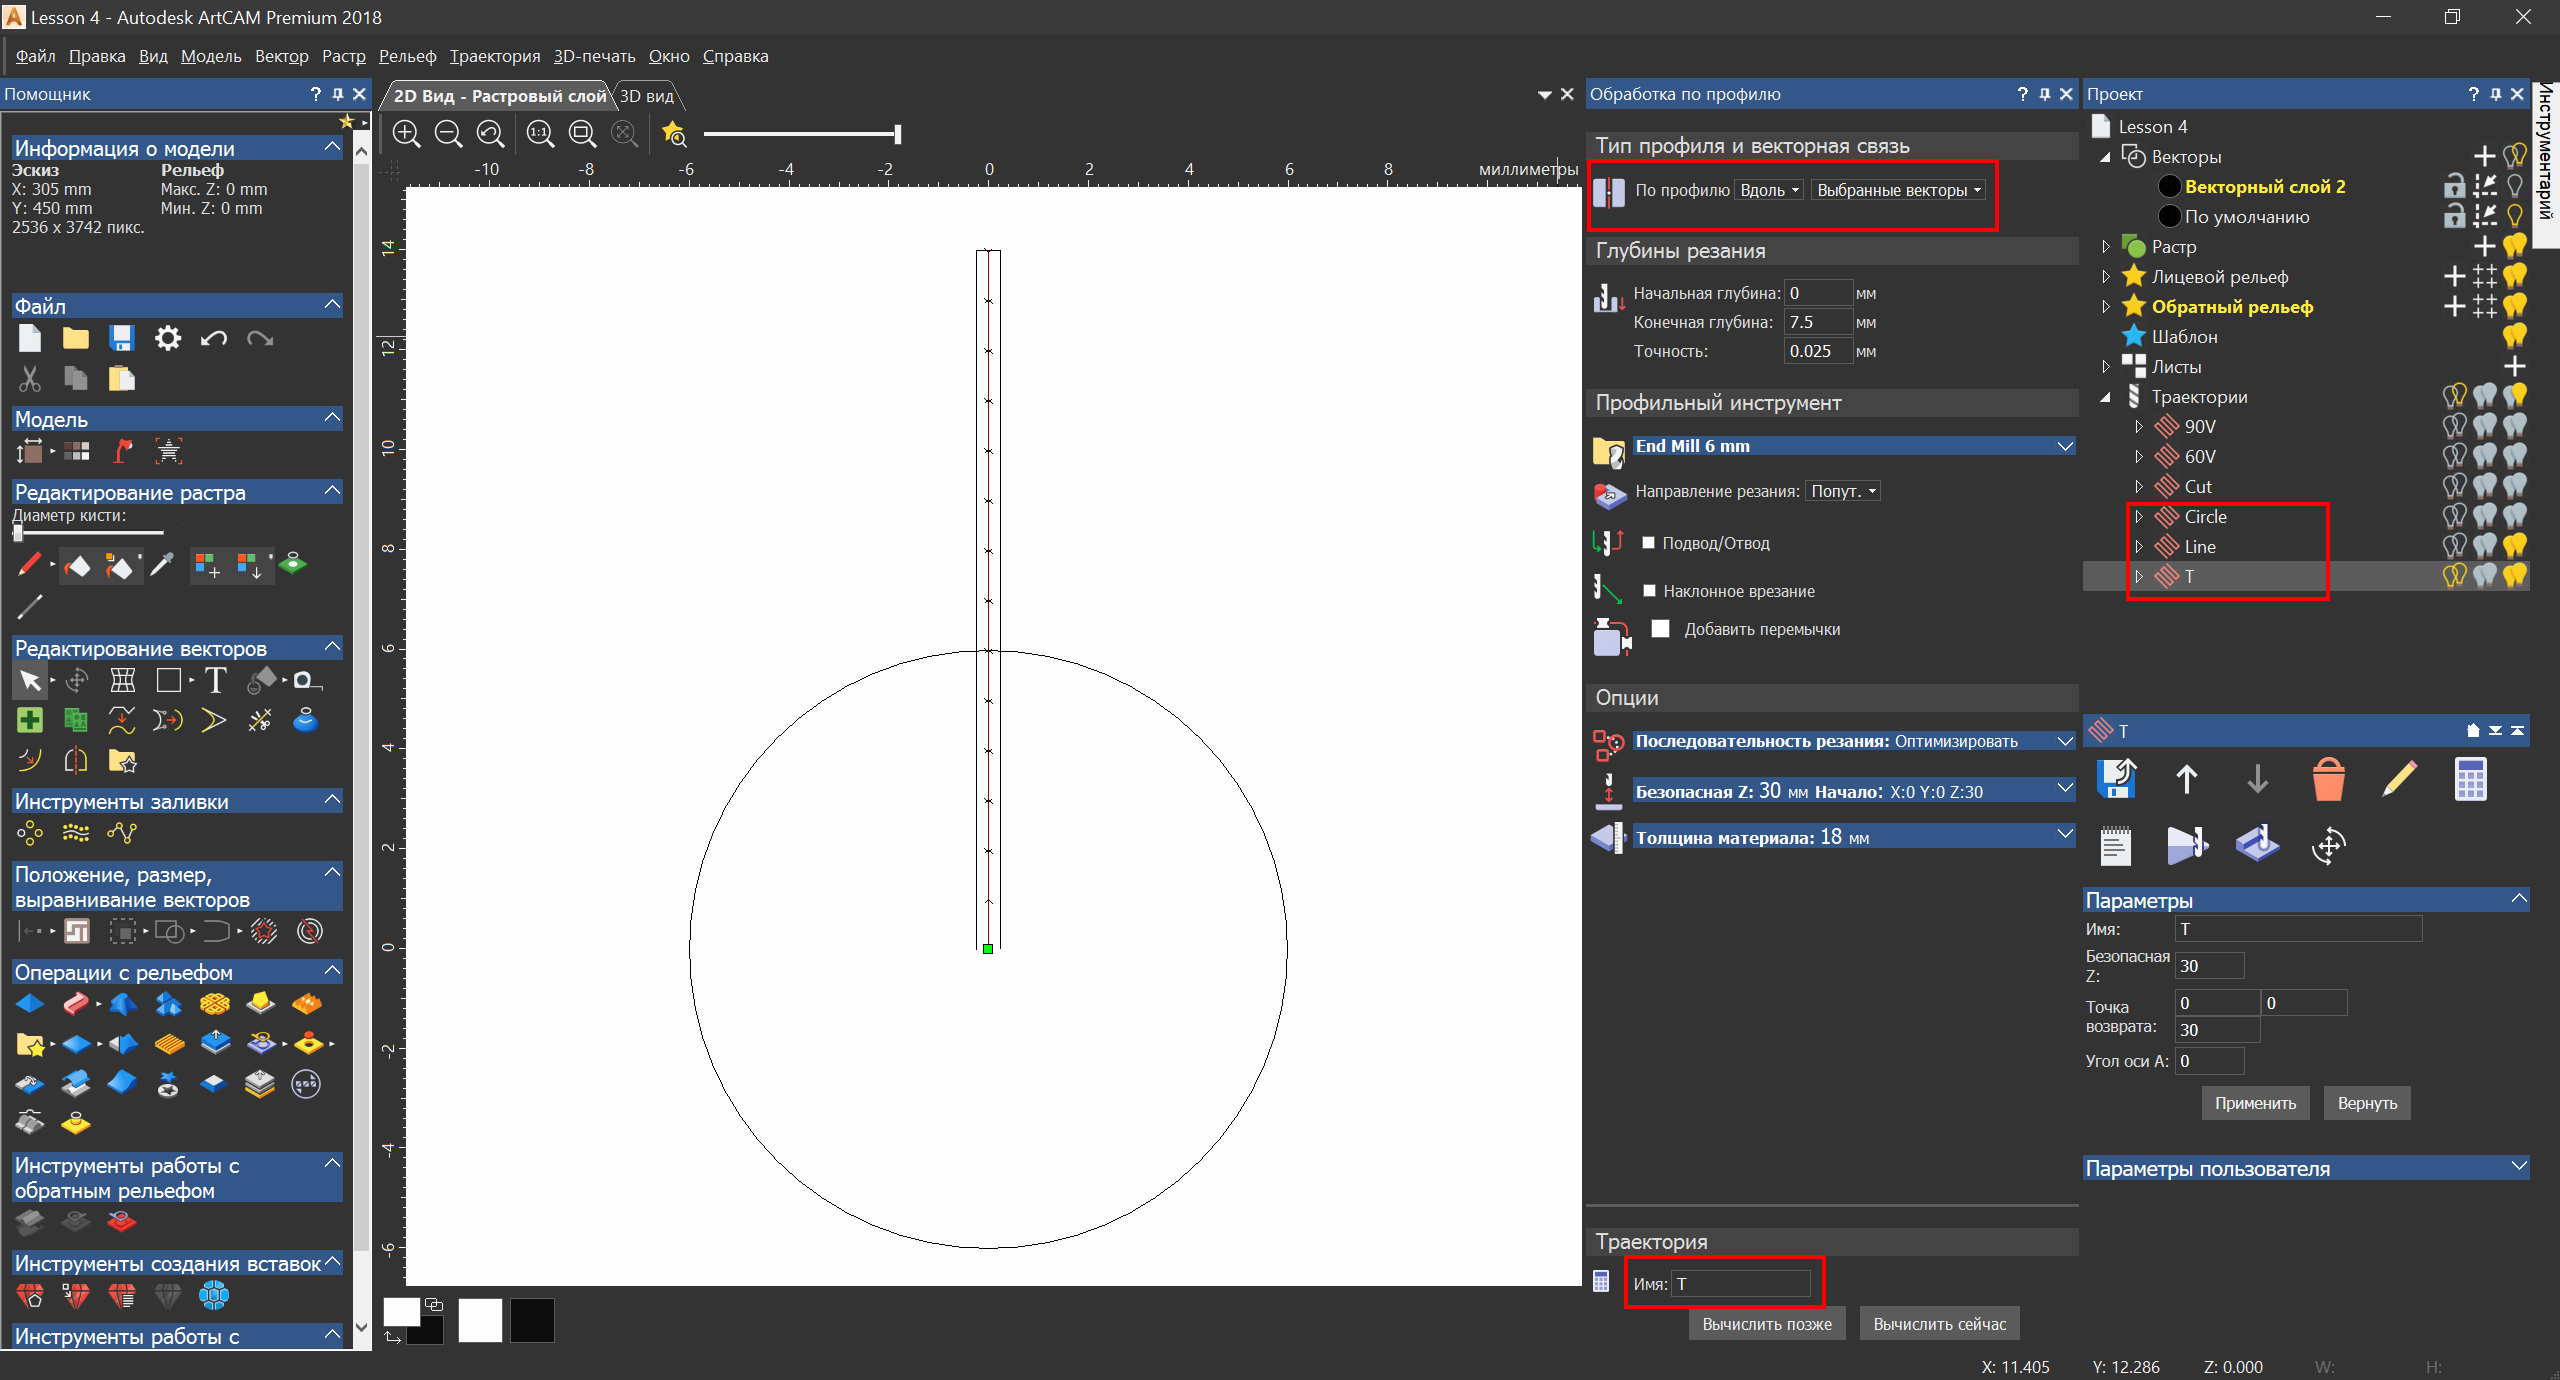Screen dimensions: 2560x1380
Task: Enable the Подвод/Отвод checkbox
Action: 1649,543
